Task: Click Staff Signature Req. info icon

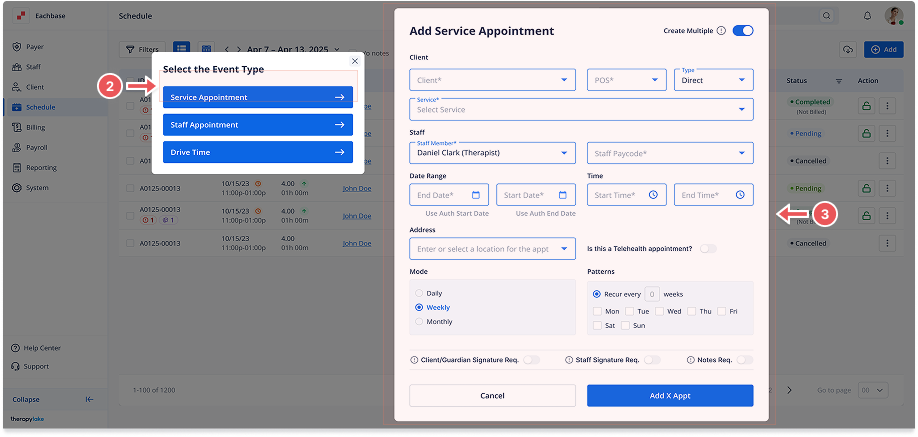Action: [x=569, y=360]
